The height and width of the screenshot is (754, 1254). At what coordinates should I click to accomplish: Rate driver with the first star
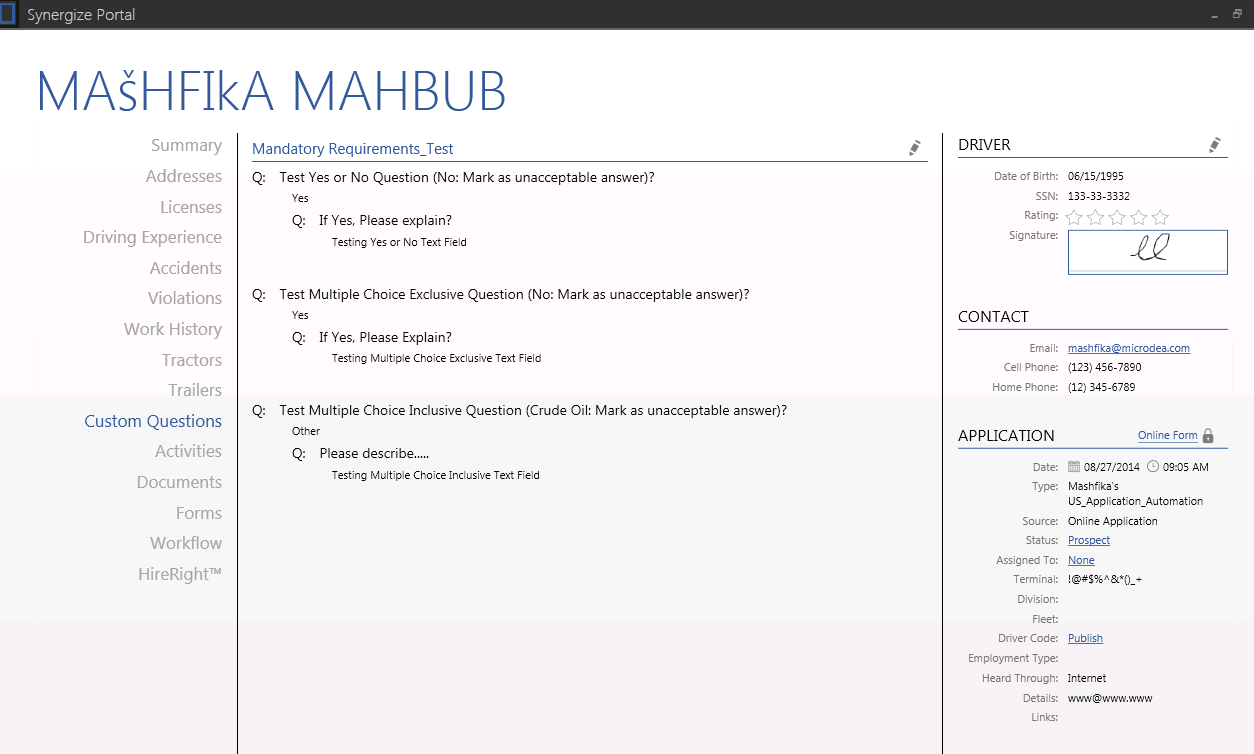[1074, 217]
